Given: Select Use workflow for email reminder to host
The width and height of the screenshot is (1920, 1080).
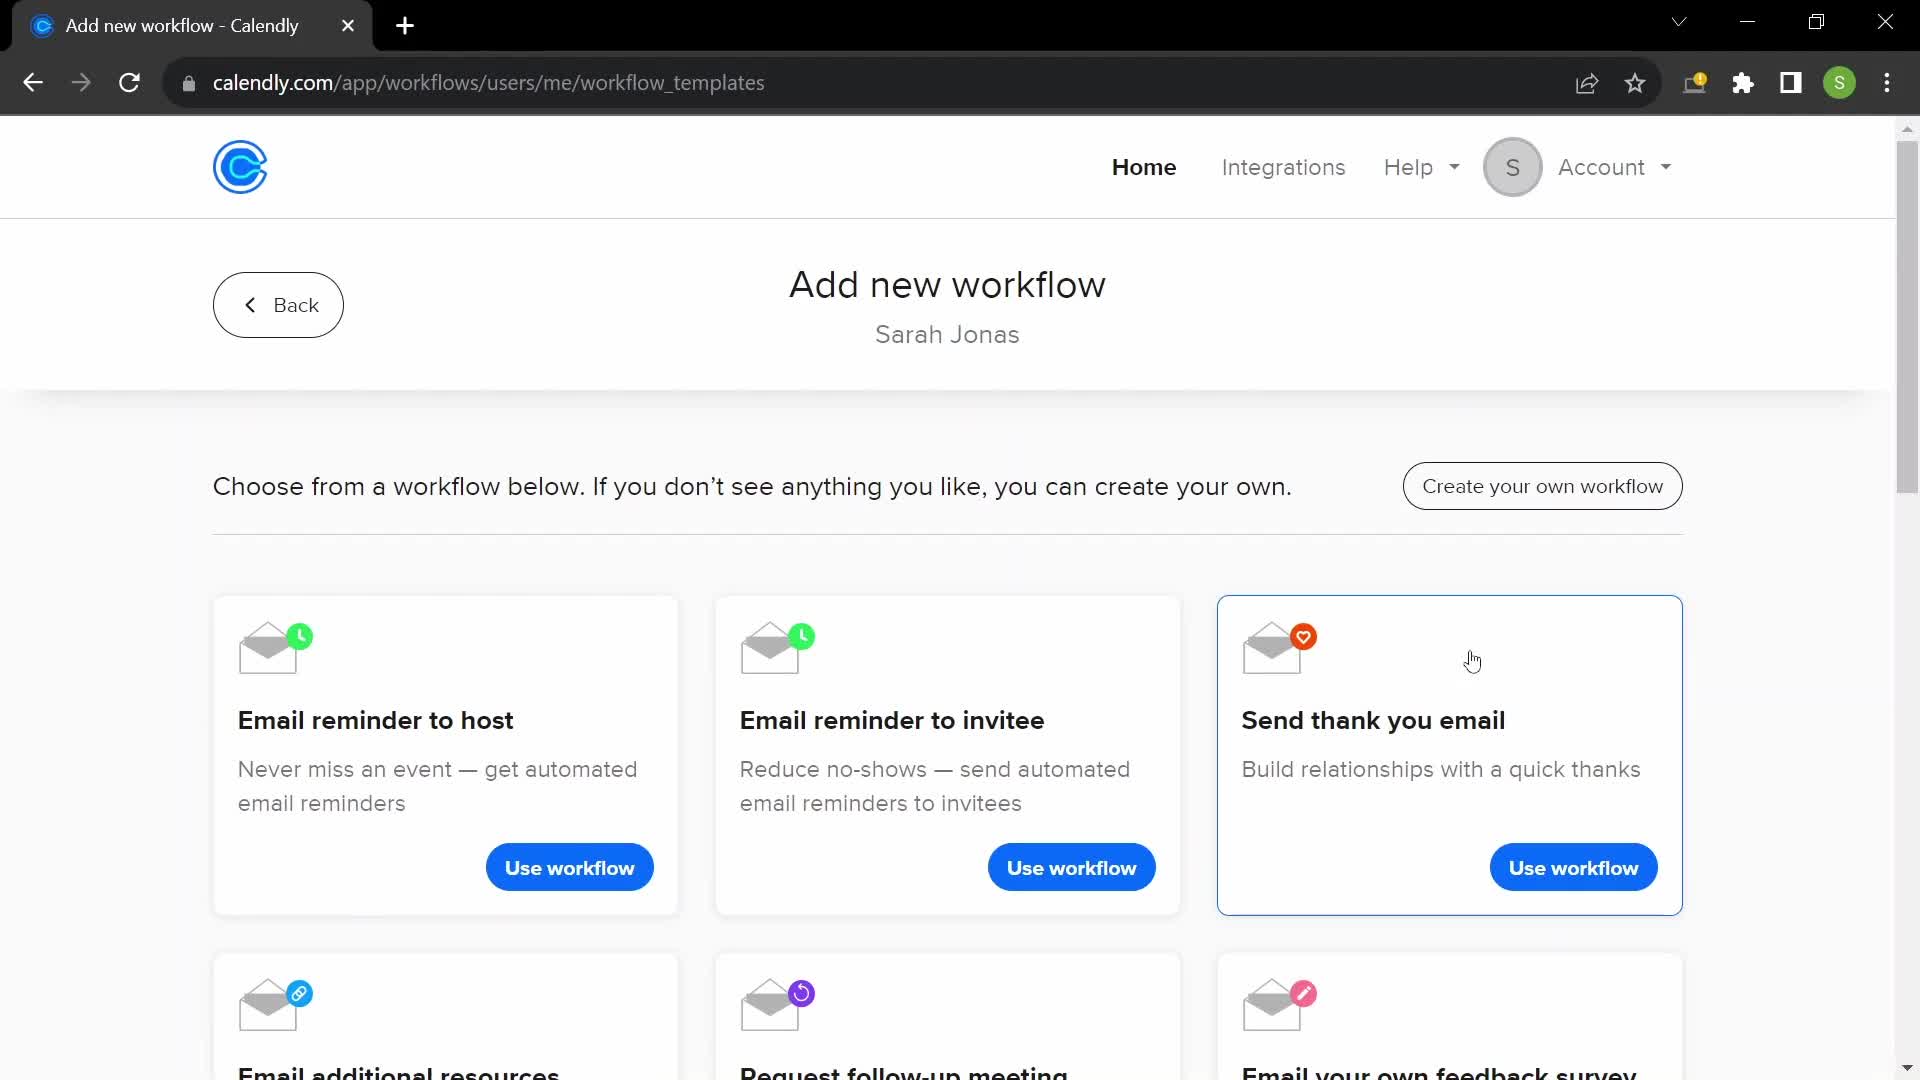Looking at the screenshot, I should click(570, 868).
